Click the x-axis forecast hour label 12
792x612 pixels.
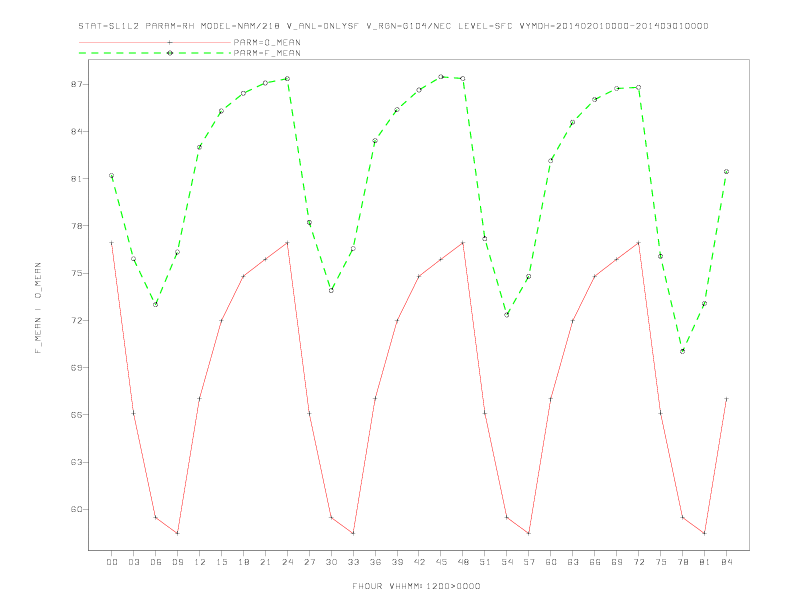tap(200, 562)
